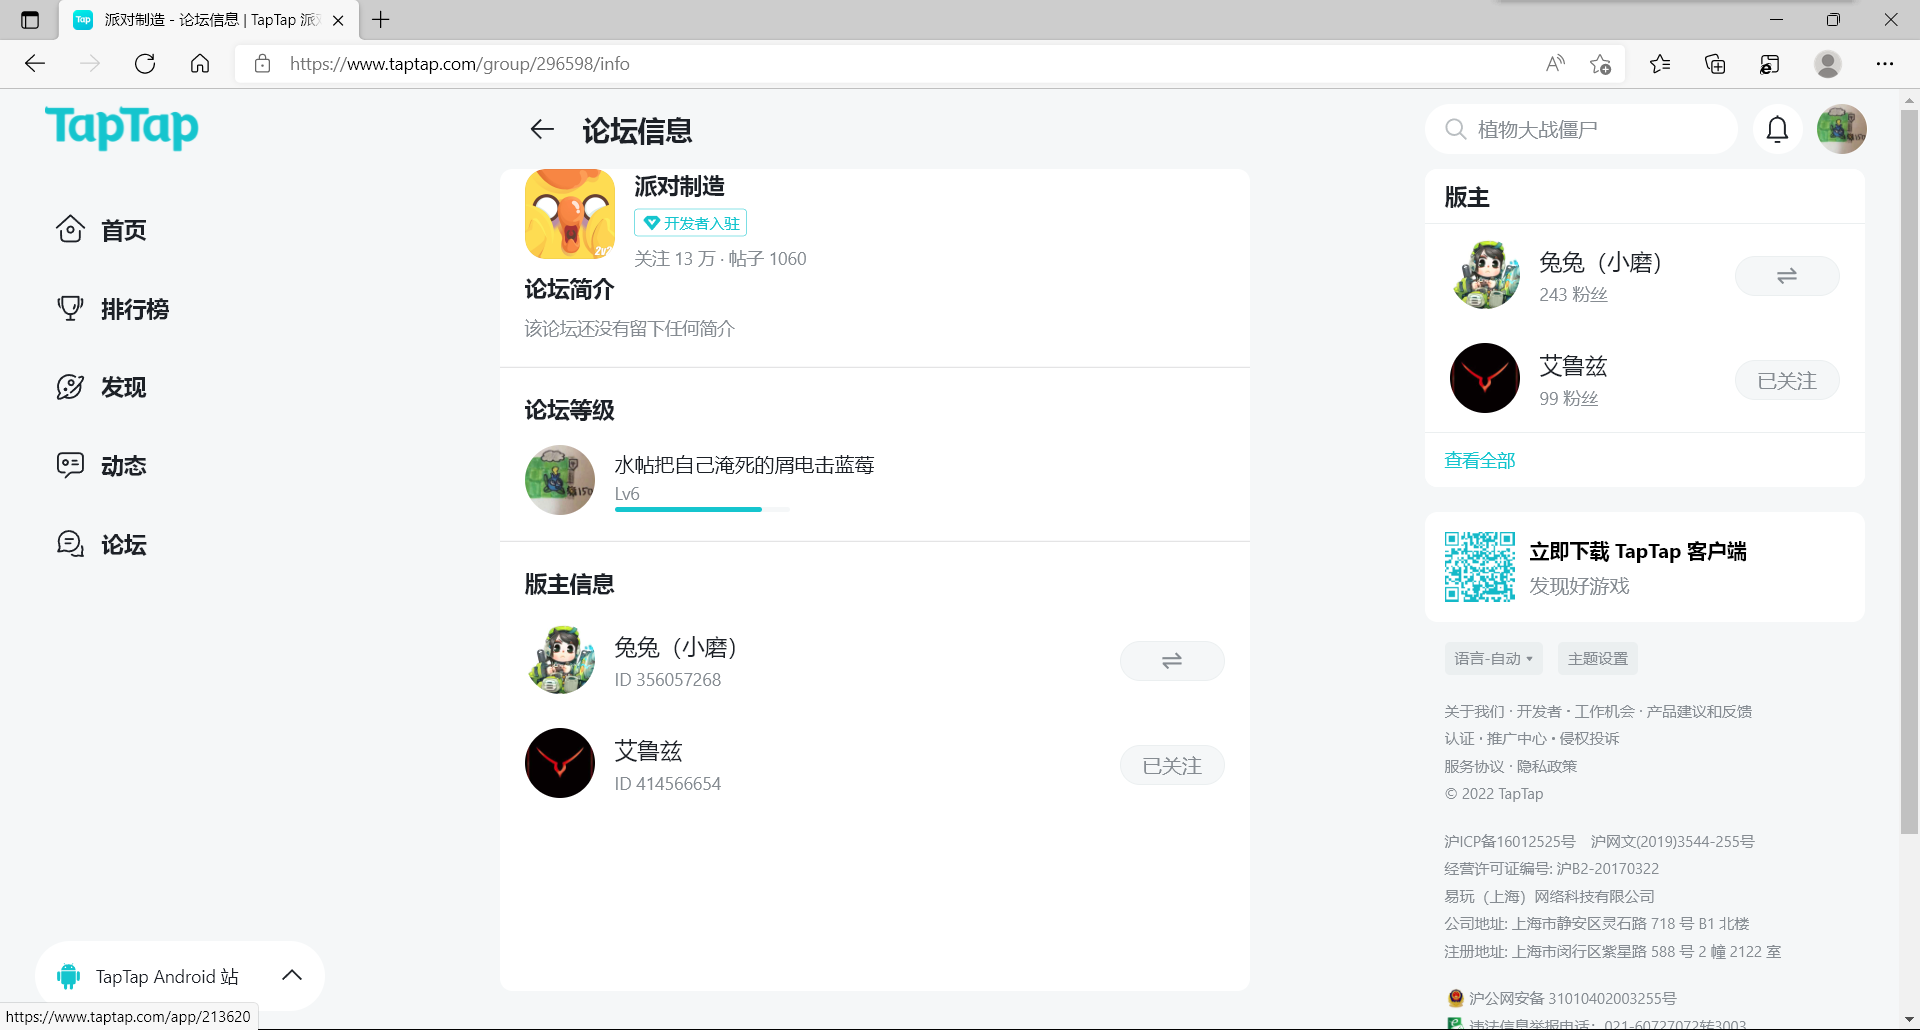Click the 开发者入驻 badge
This screenshot has height=1030, width=1920.
(691, 223)
